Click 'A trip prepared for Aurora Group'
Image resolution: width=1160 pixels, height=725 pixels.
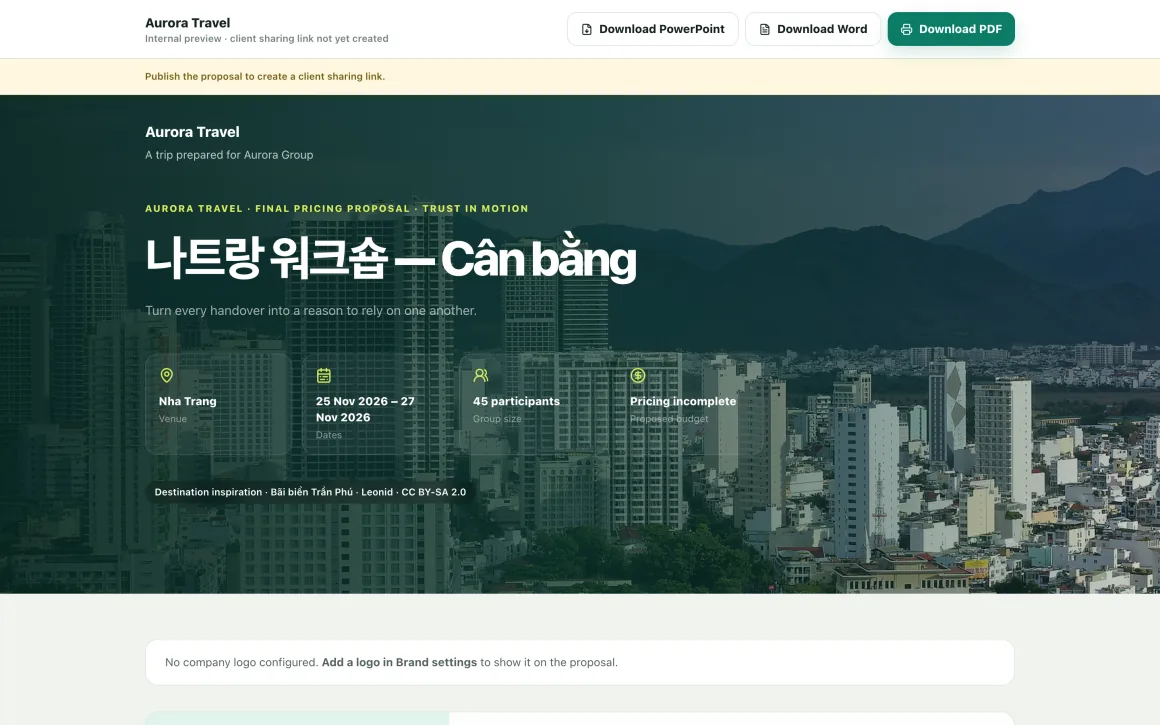229,155
